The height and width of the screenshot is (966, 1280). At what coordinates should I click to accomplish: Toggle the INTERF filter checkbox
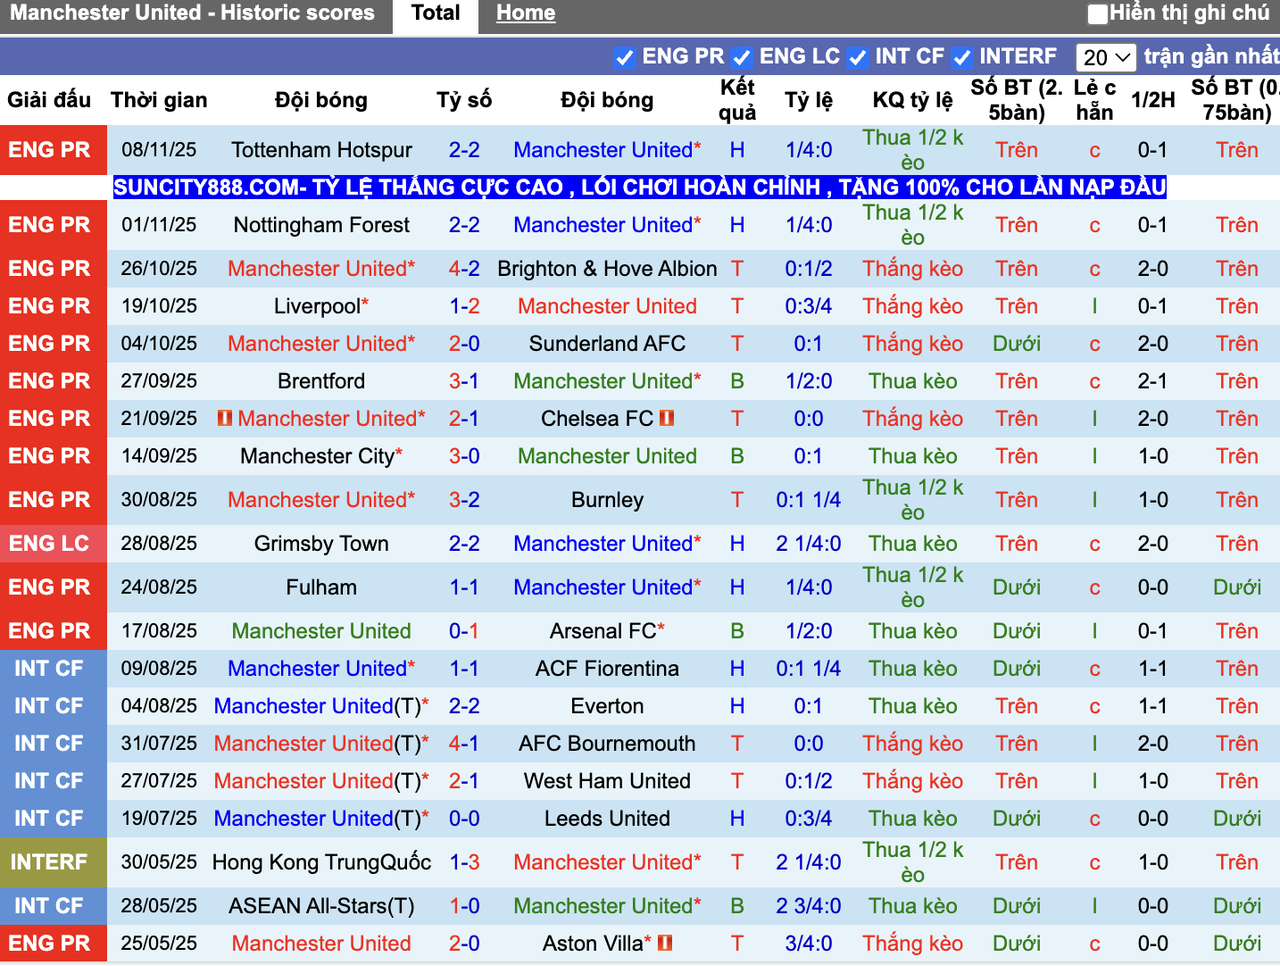coord(963,58)
